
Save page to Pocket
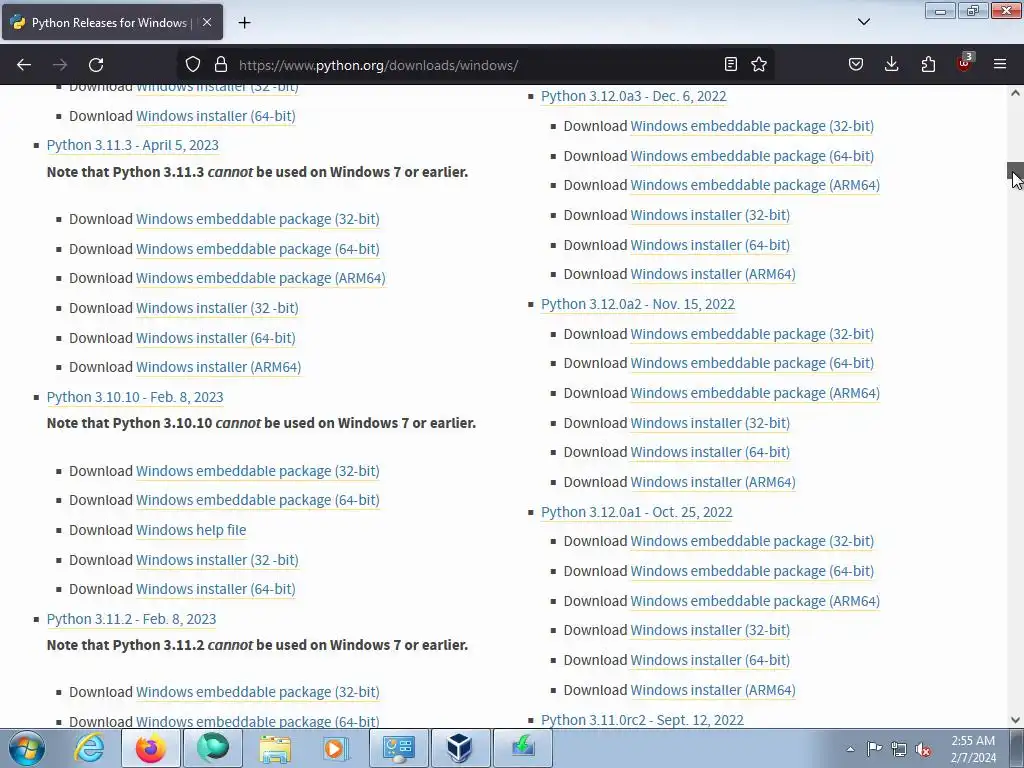tap(856, 64)
